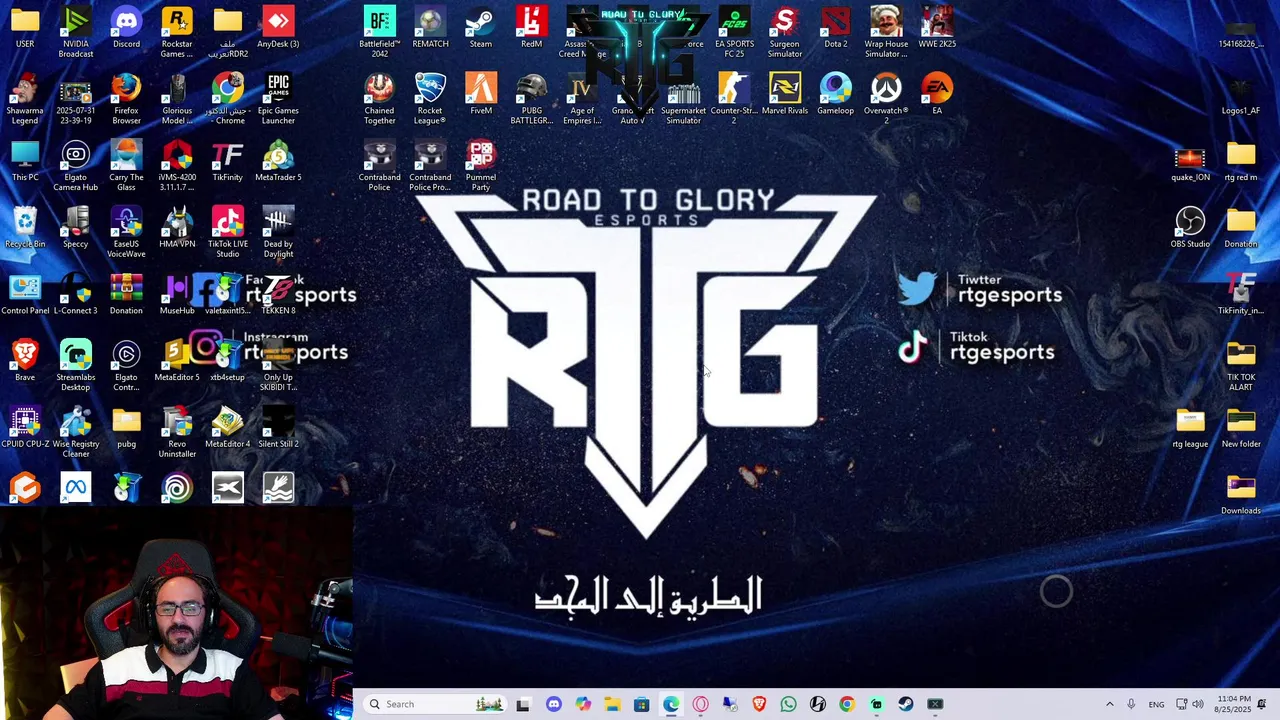Select the EaseUS VoiceWave icon
This screenshot has height=720, width=1280.
click(126, 232)
